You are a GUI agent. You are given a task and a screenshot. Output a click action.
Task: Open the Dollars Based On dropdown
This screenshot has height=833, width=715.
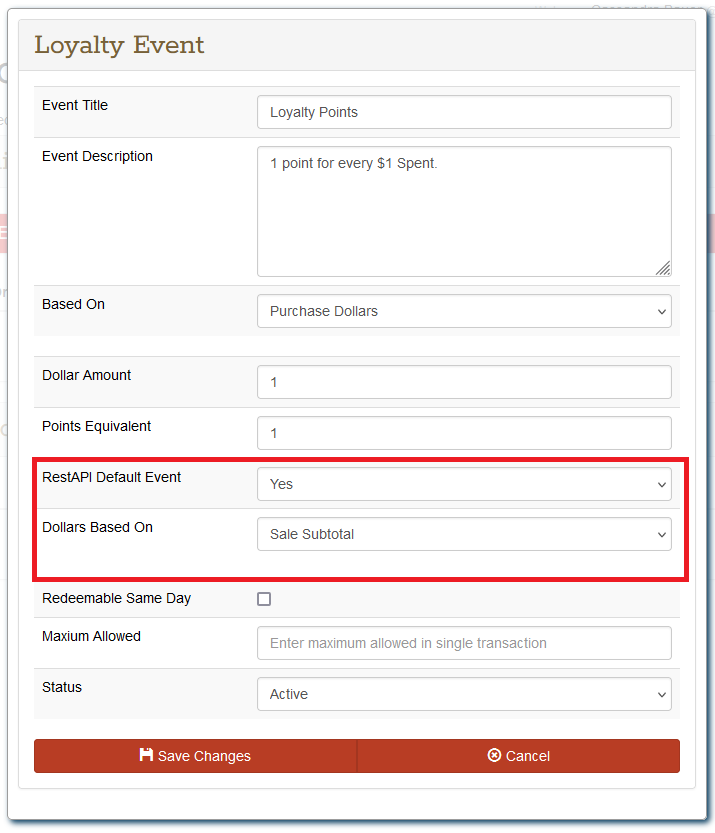tap(464, 534)
